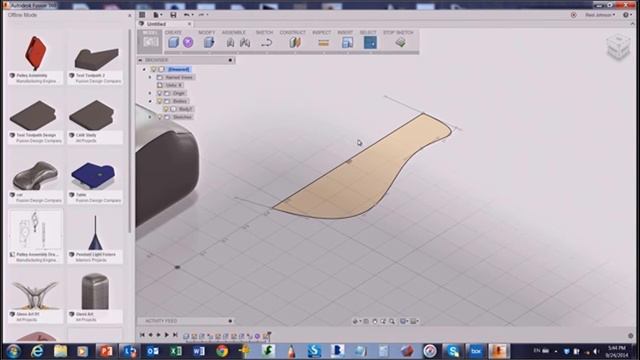Click the Stop Sketch icon
Screen dimensions: 640x360
[x=400, y=42]
